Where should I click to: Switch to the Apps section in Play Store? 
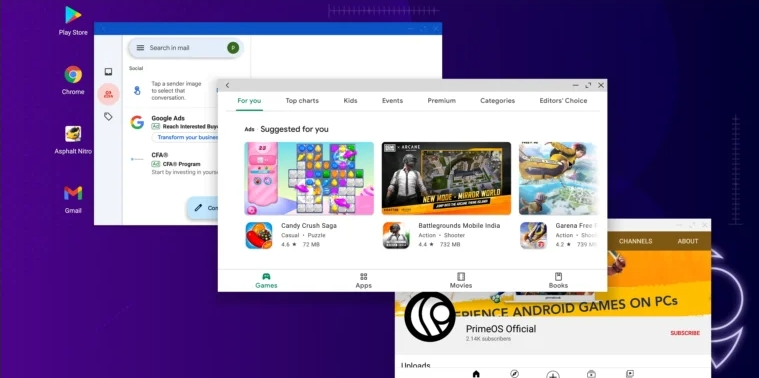[364, 280]
